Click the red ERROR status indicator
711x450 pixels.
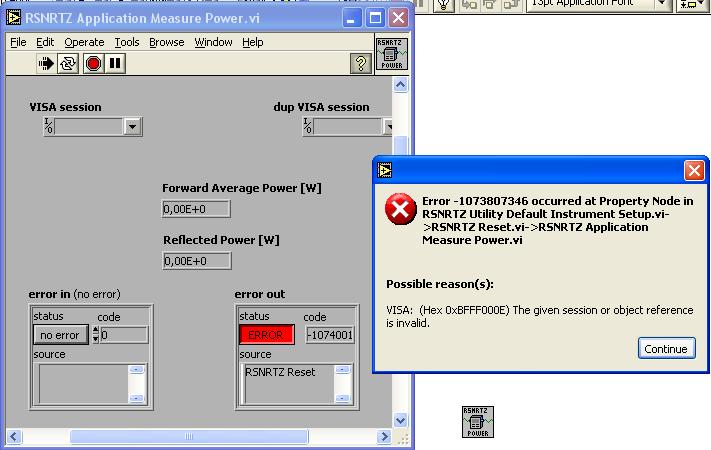point(267,335)
